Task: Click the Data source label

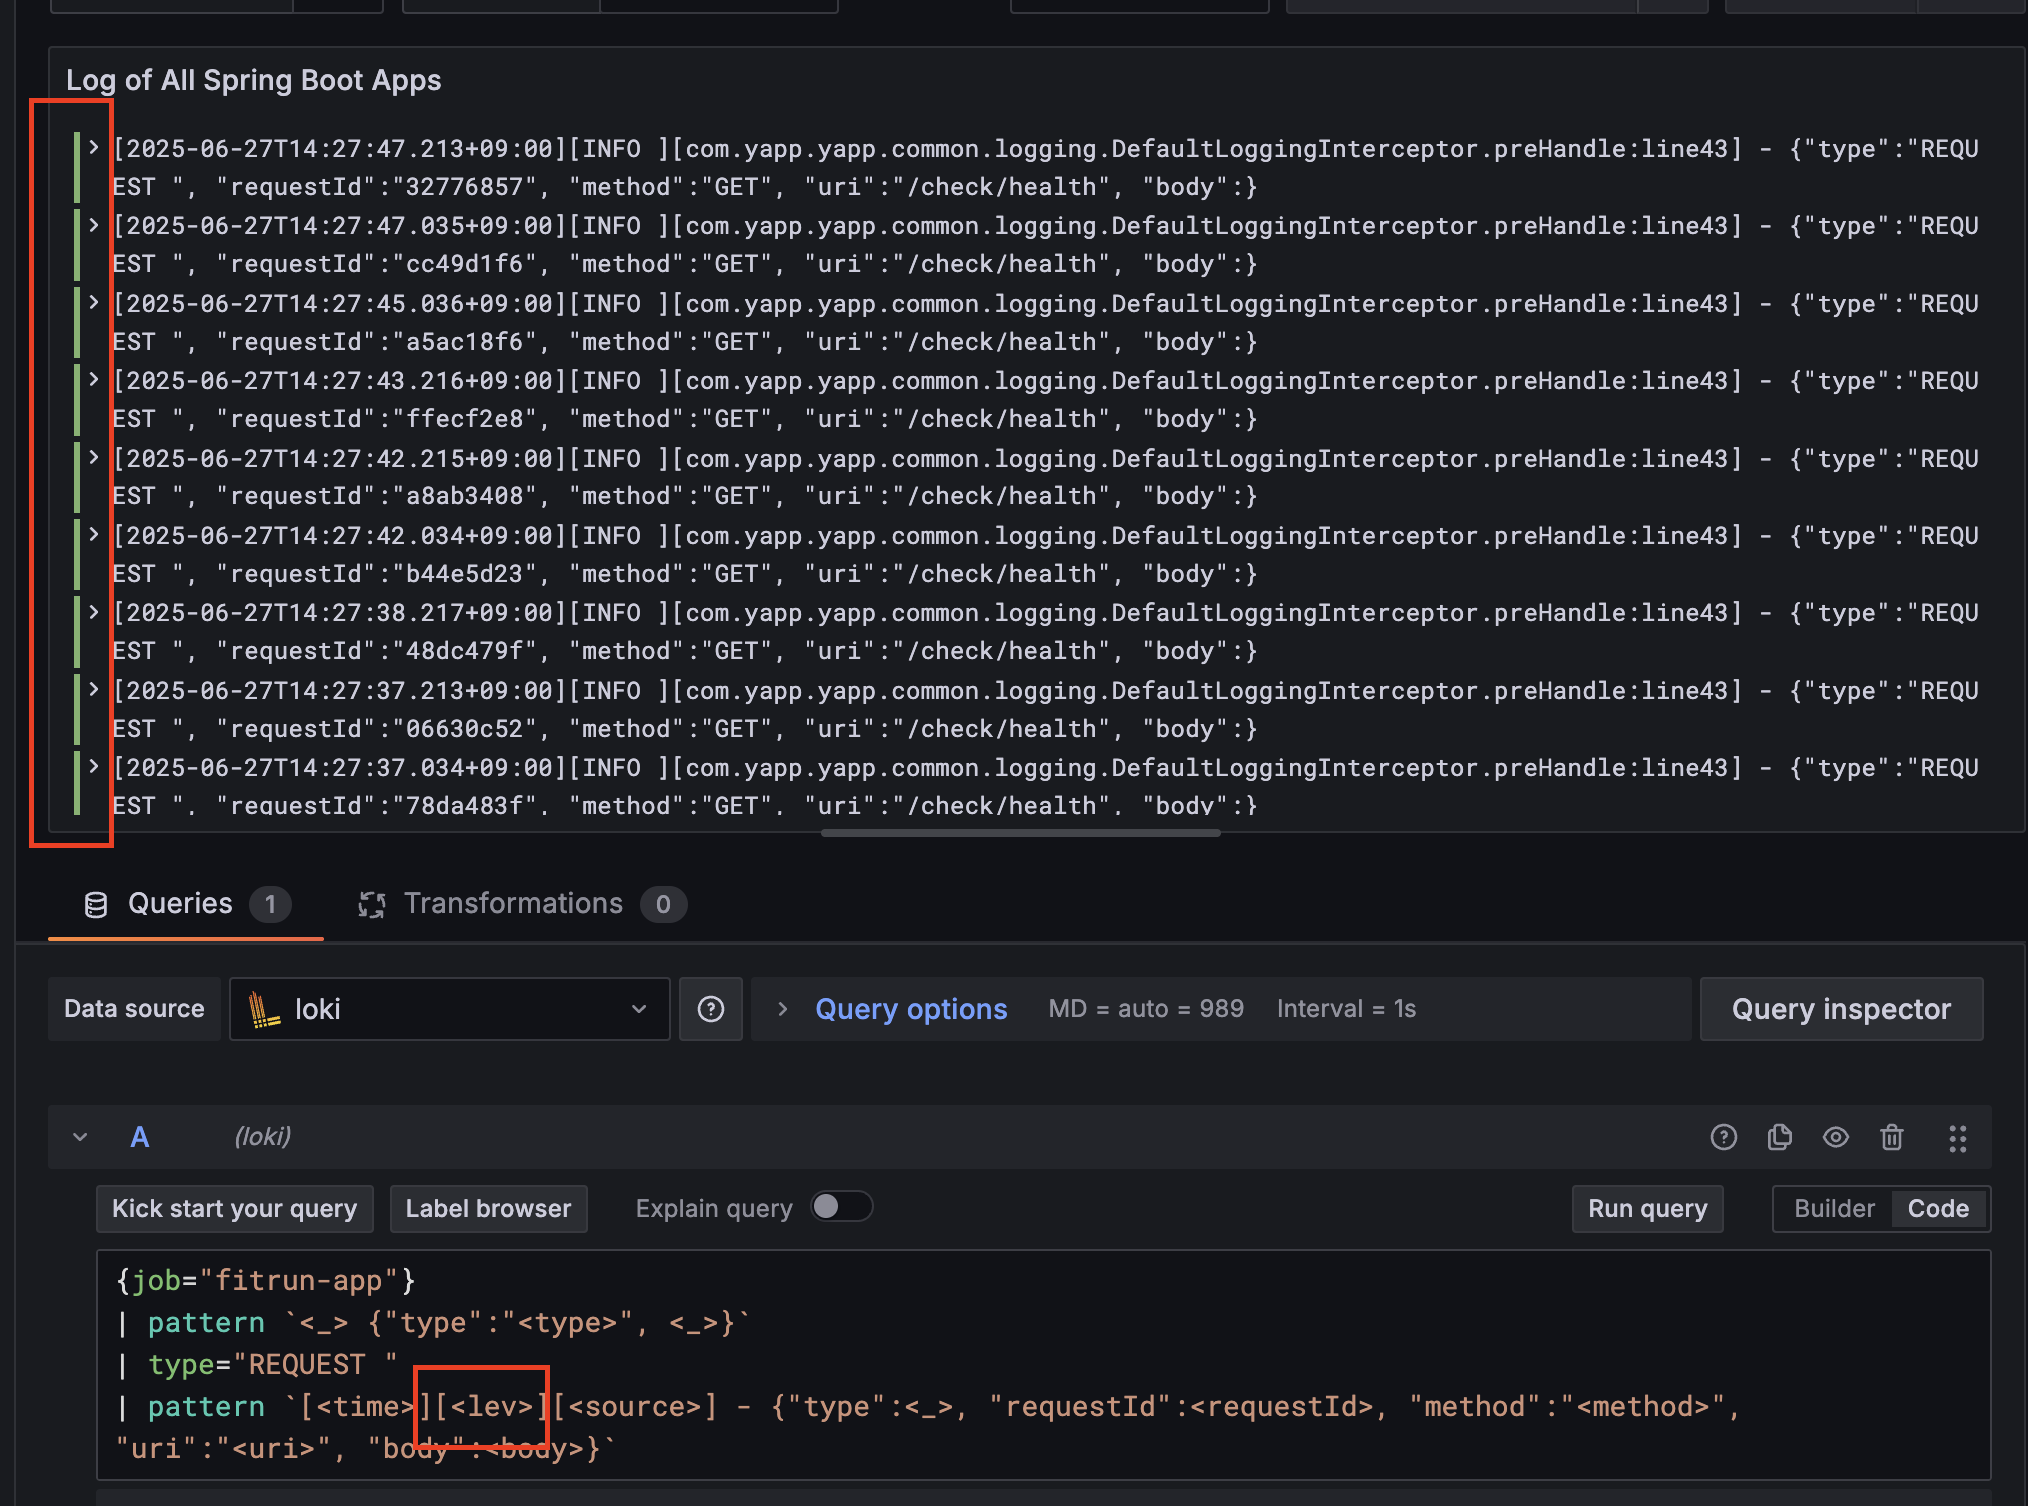Action: tap(134, 1009)
